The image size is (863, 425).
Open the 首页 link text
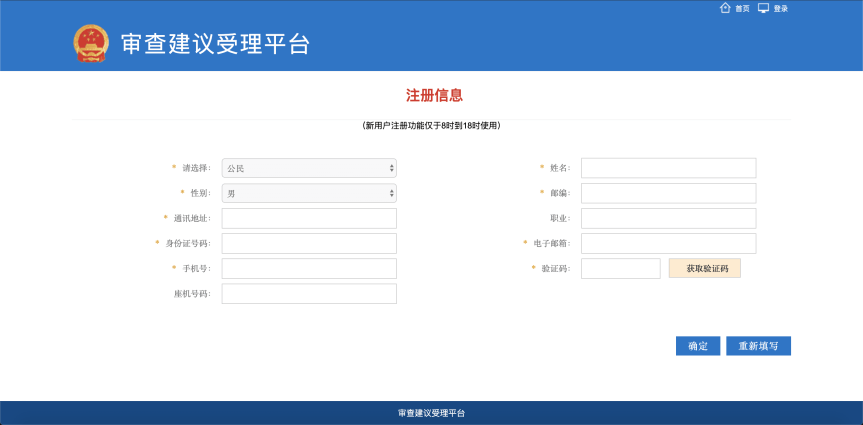[742, 9]
